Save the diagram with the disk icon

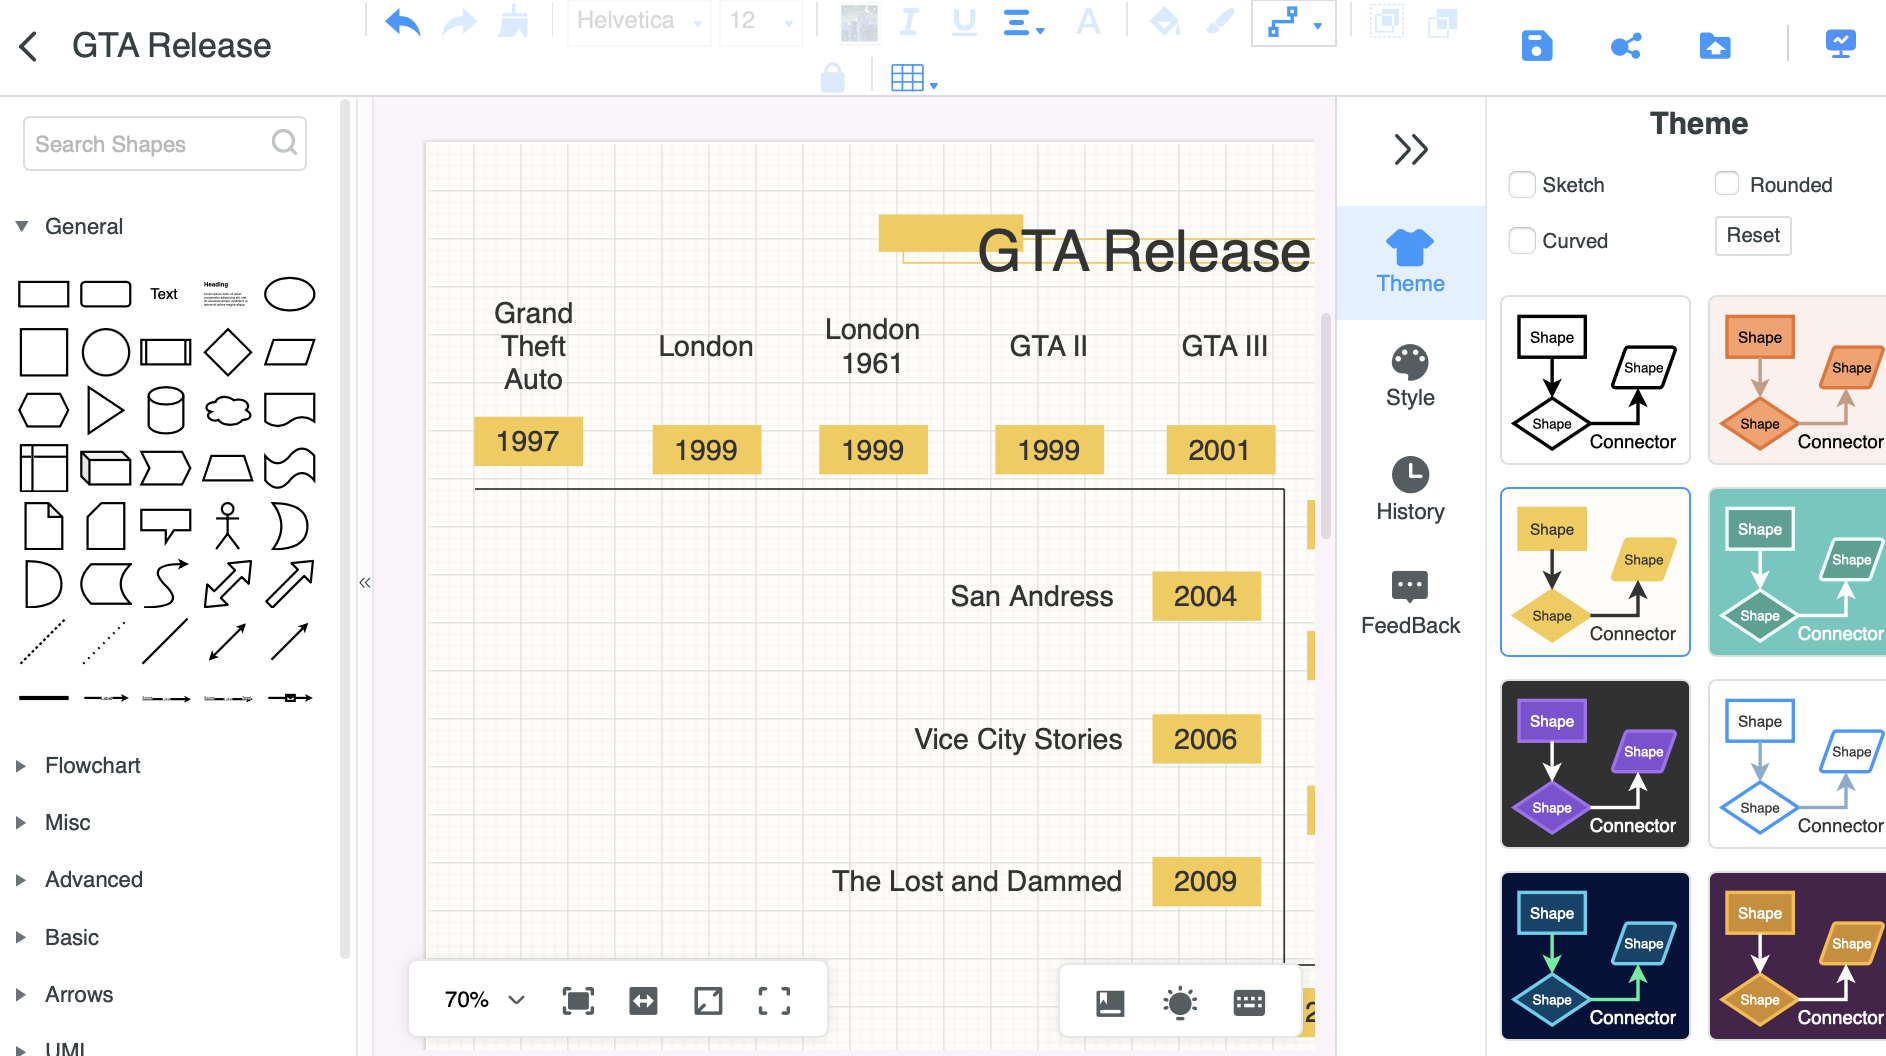click(1537, 46)
